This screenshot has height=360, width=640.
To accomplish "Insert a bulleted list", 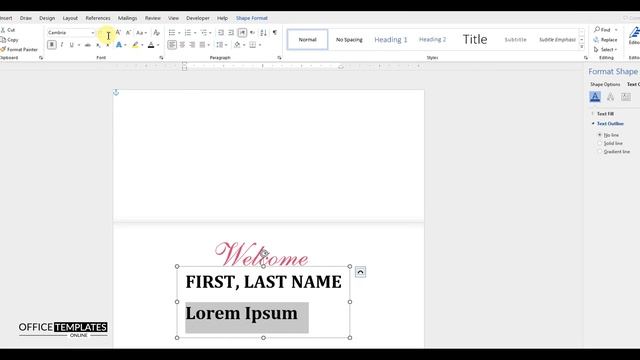I will tap(172, 33).
